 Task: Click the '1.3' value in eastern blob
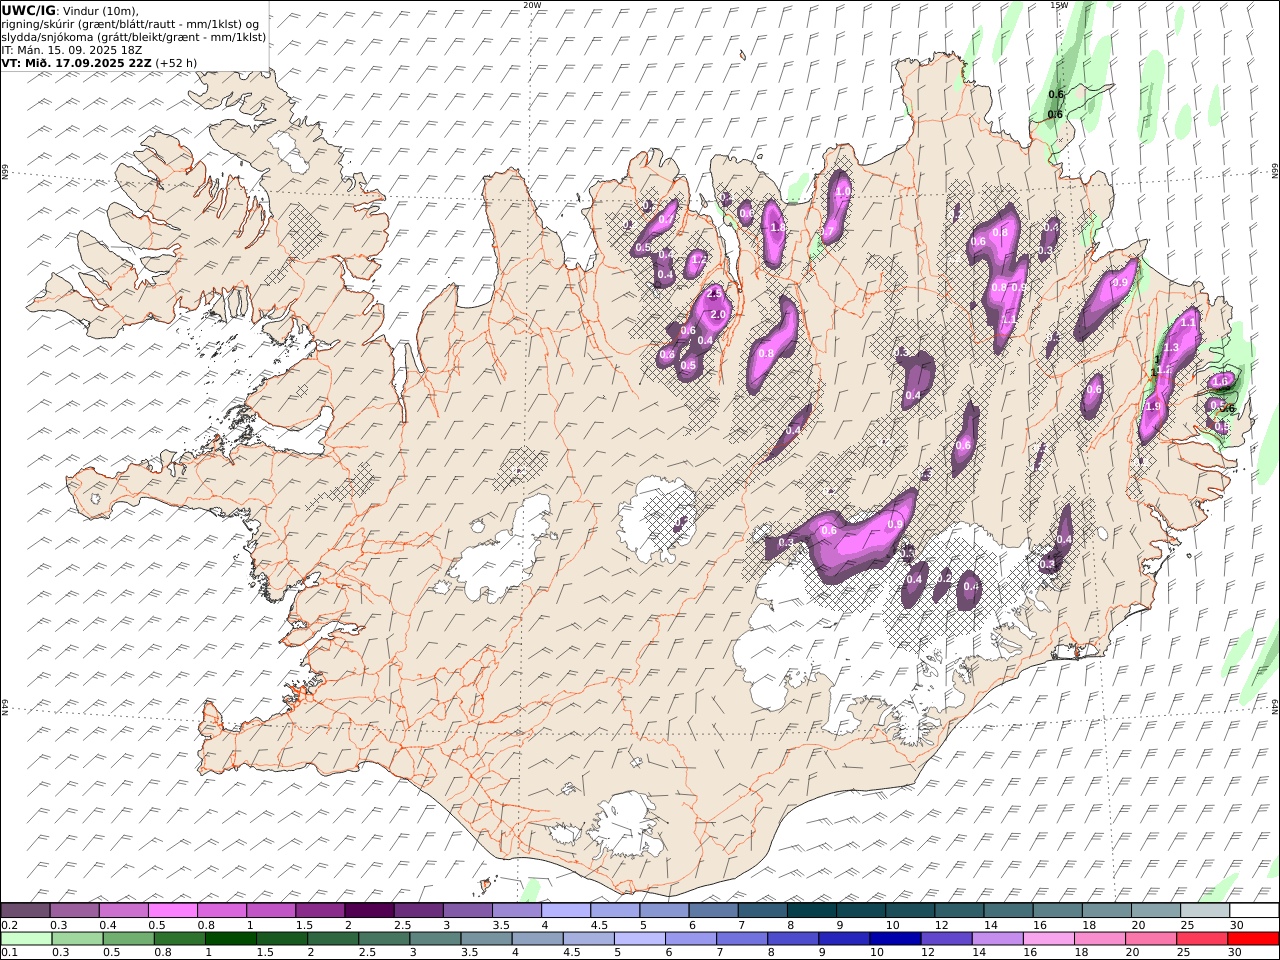[1172, 347]
